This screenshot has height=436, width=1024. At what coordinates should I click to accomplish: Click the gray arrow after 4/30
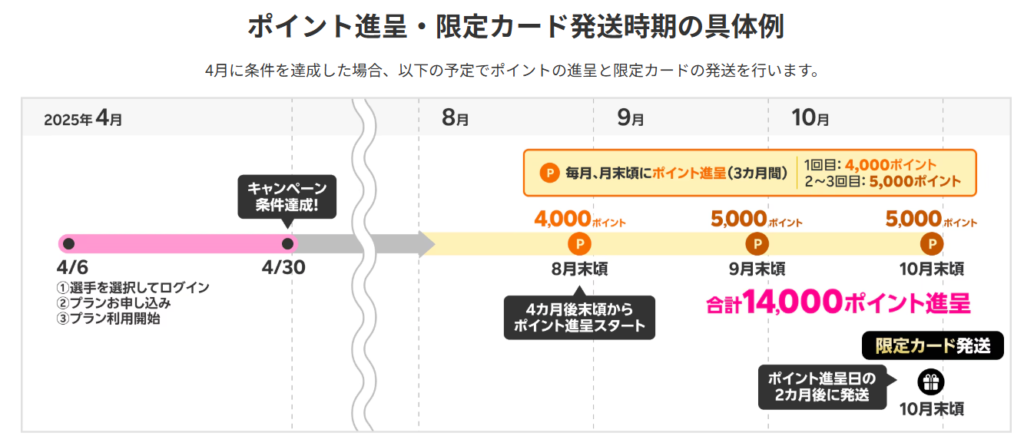[330, 244]
